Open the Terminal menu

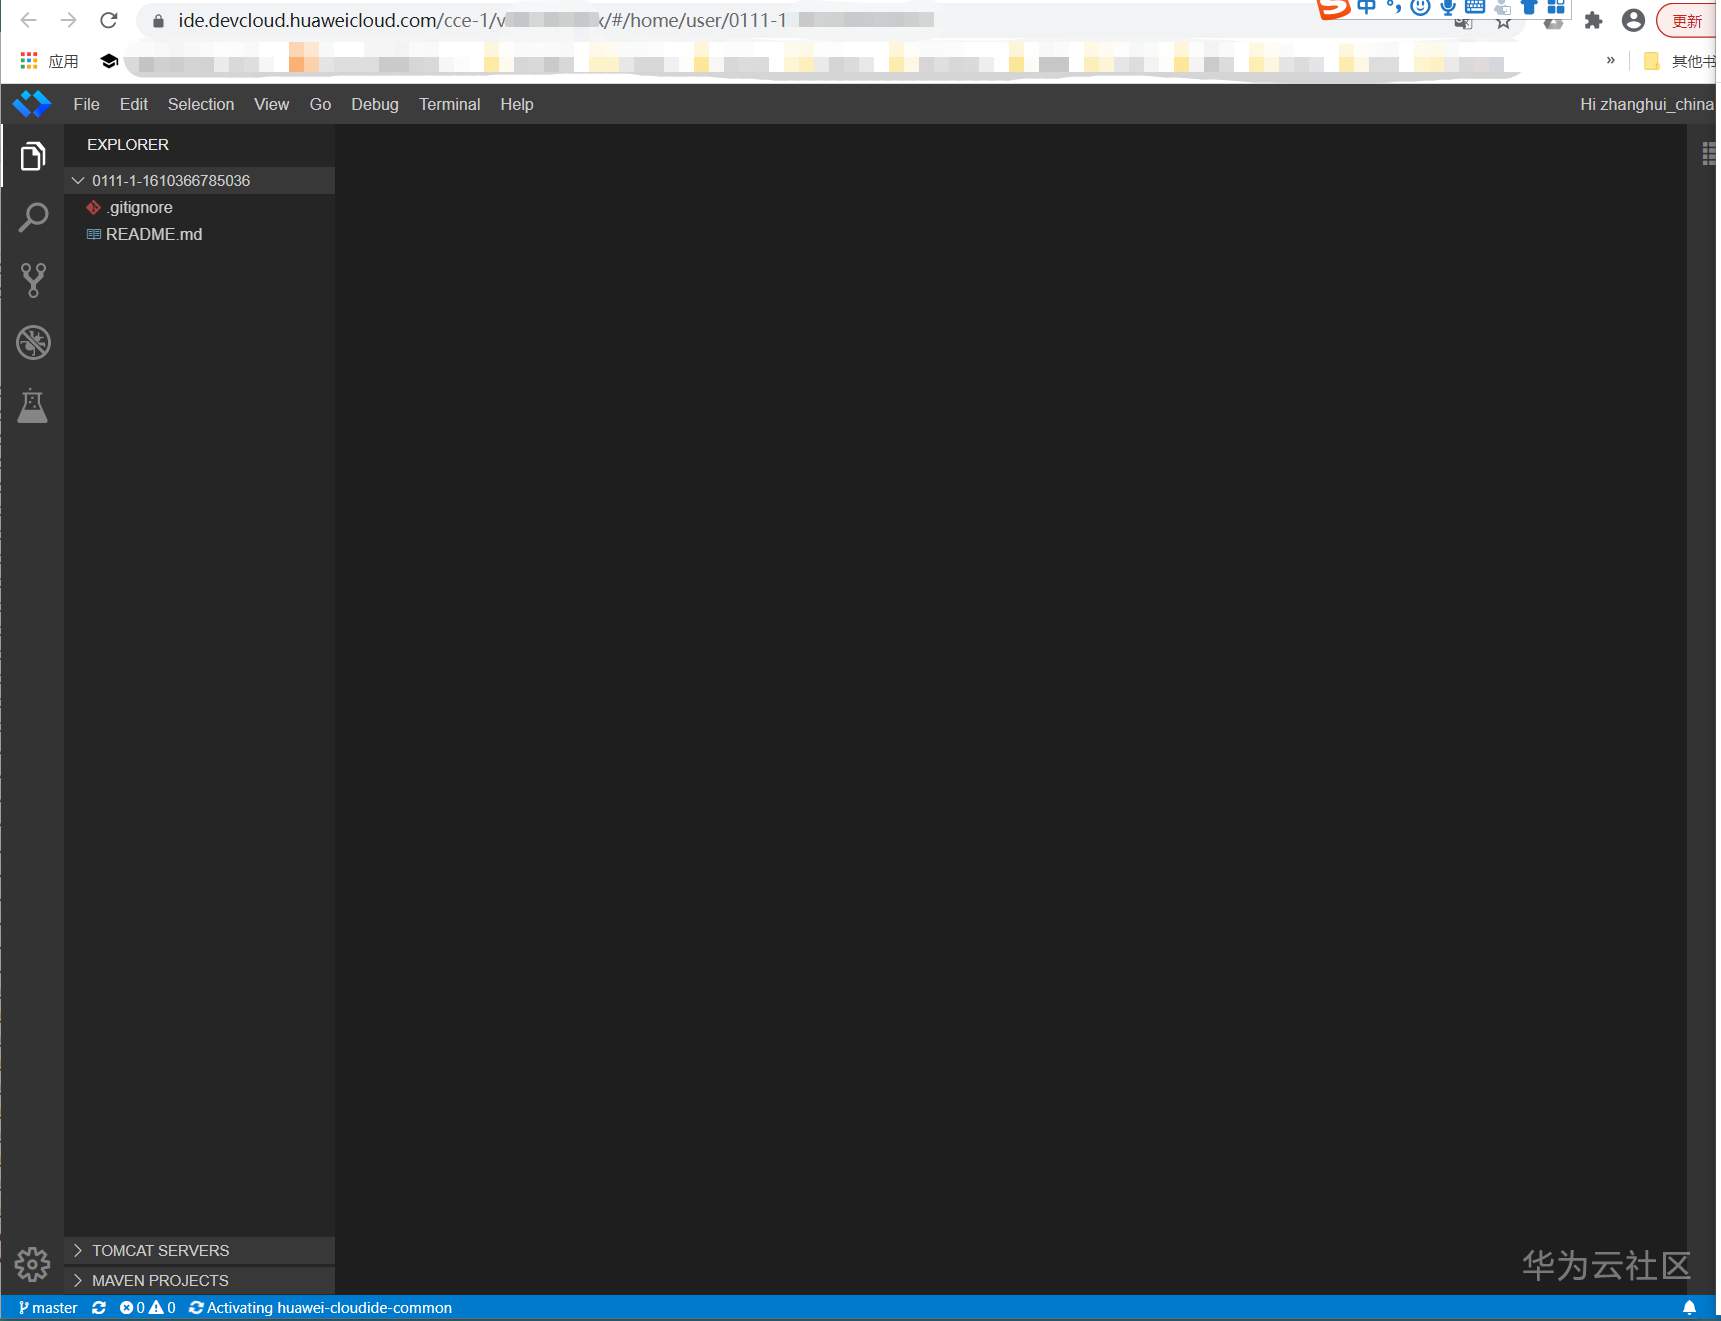click(450, 104)
